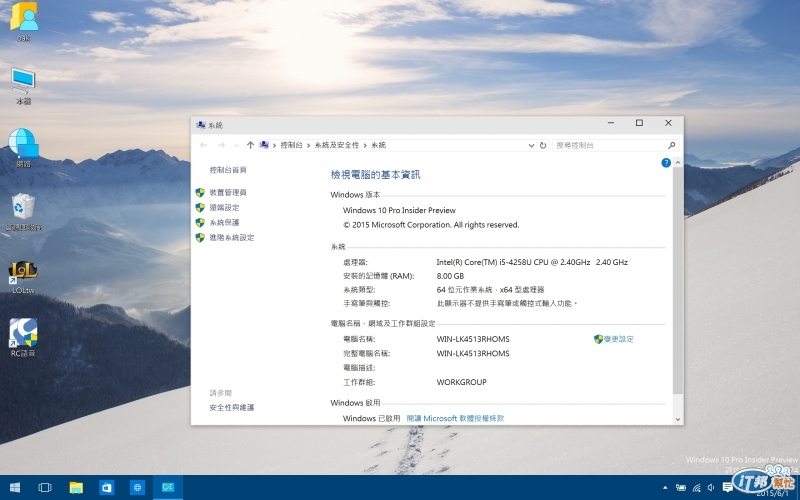Click the System window title bar icon
This screenshot has height=500, width=800.
201,125
